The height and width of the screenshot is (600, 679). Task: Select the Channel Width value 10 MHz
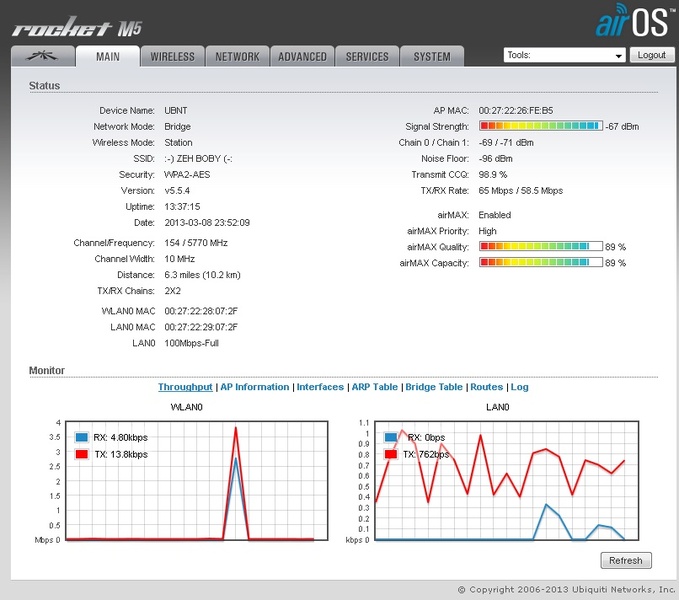tap(180, 258)
